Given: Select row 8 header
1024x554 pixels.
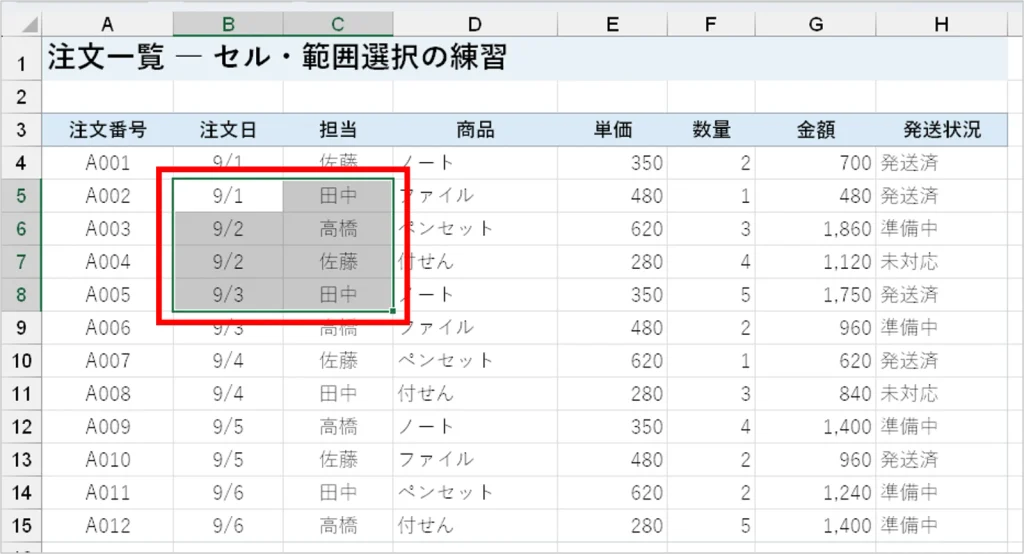Looking at the screenshot, I should [x=21, y=295].
